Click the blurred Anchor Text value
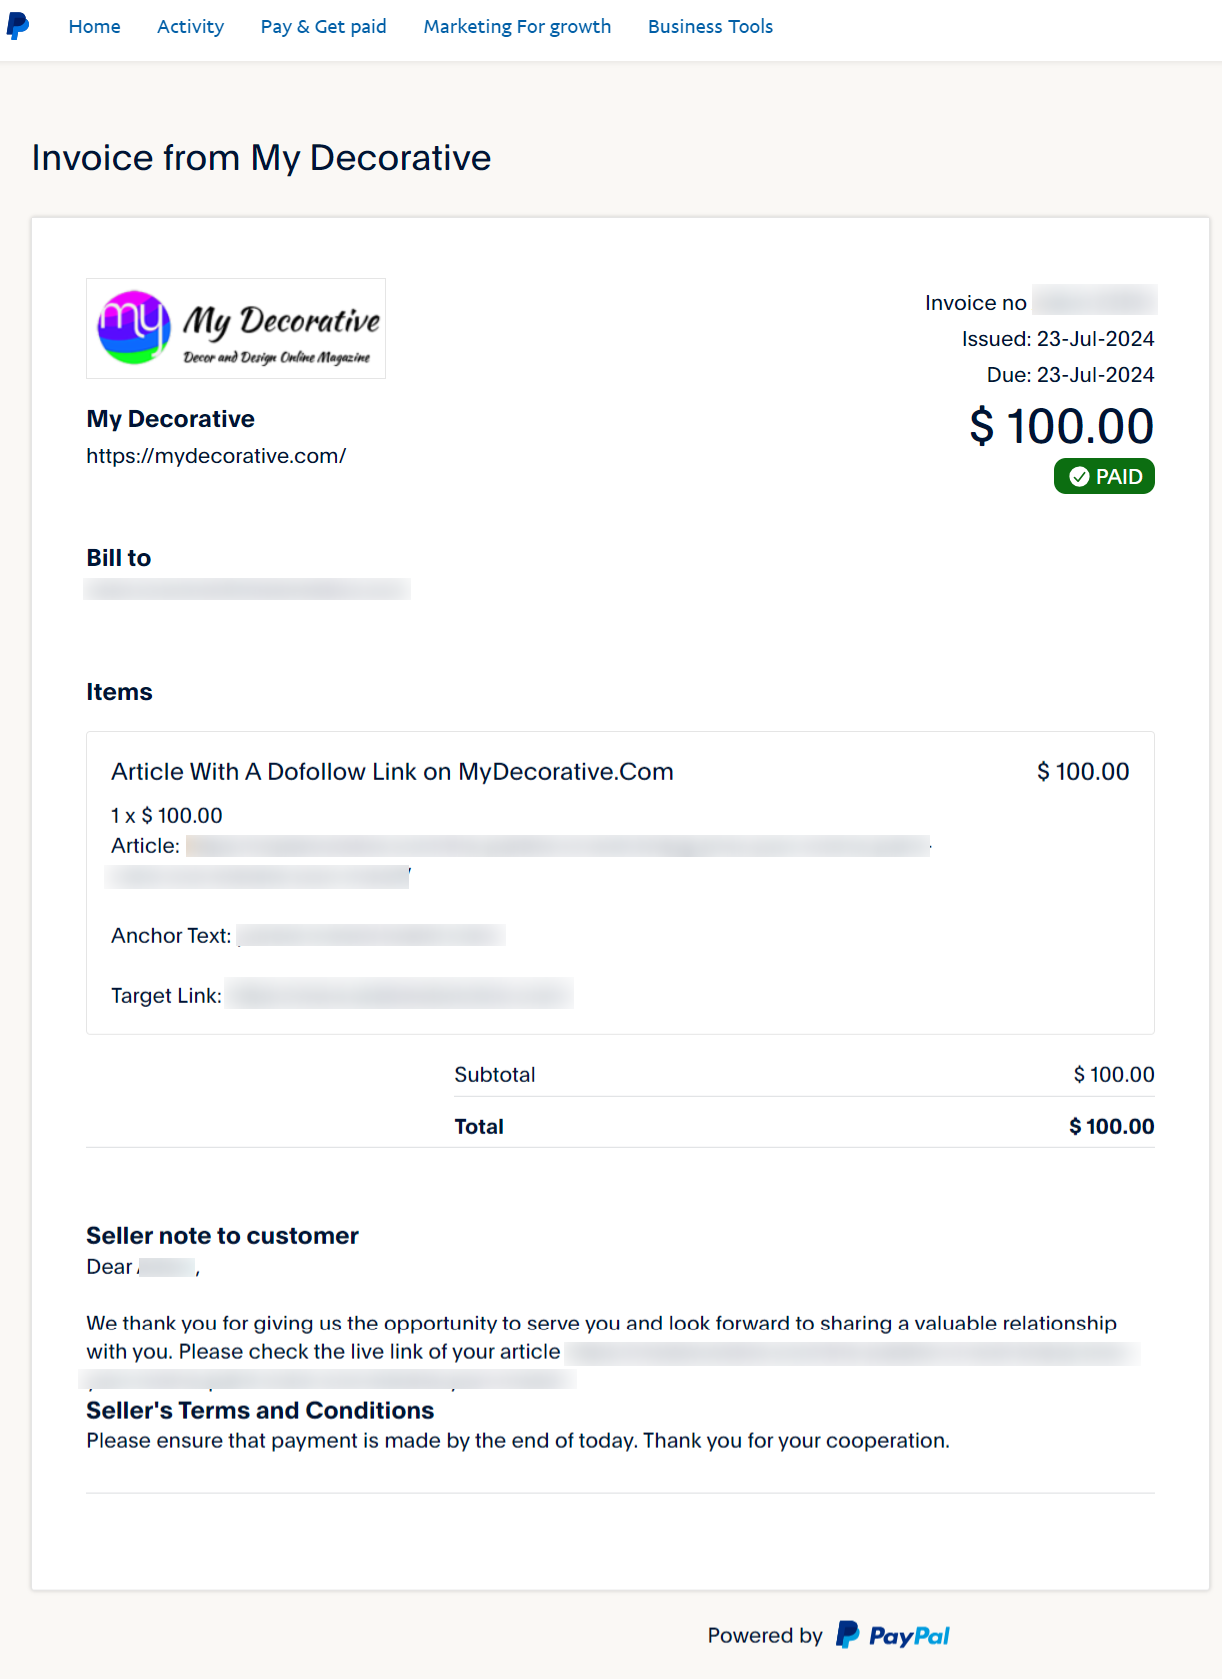The height and width of the screenshot is (1679, 1222). [x=371, y=936]
